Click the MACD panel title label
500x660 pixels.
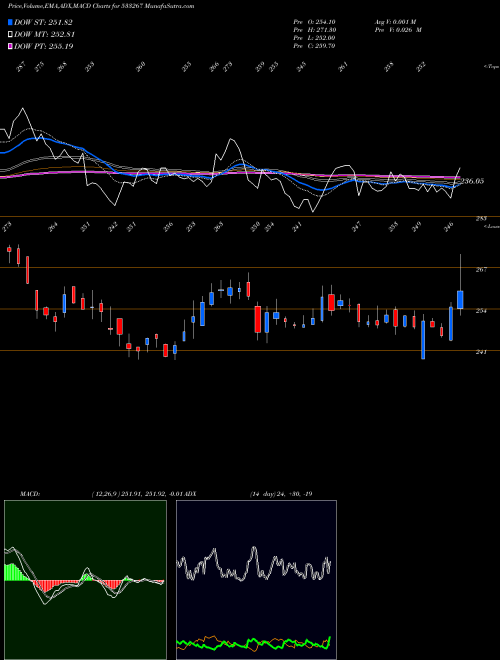coord(30,494)
